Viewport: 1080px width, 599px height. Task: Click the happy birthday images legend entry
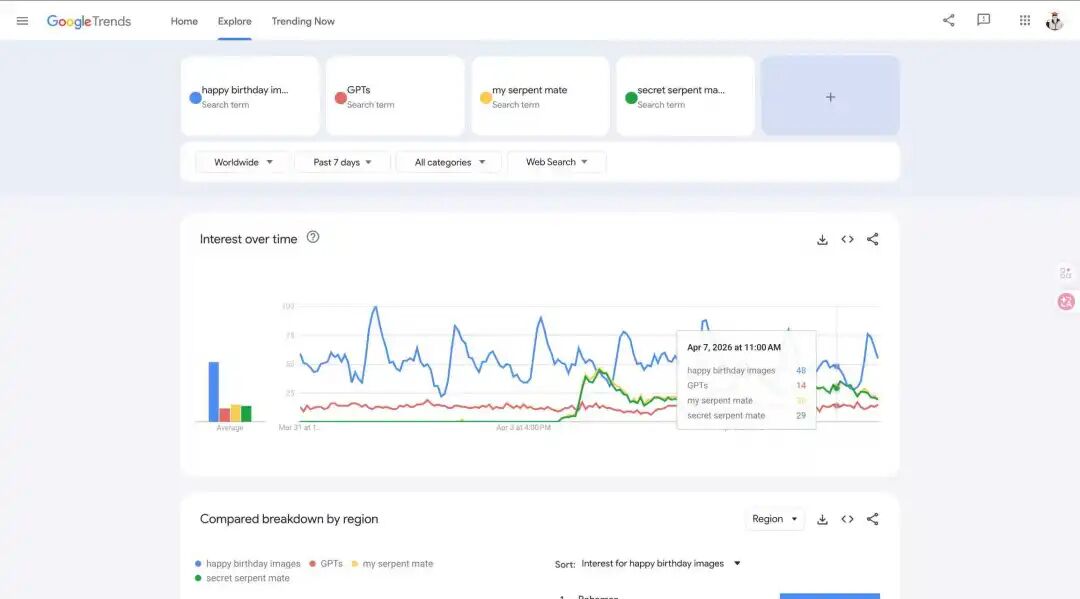pyautogui.click(x=248, y=564)
